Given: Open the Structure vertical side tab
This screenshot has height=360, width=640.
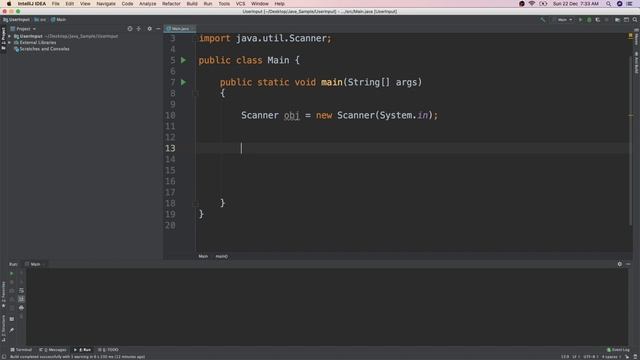Looking at the screenshot, I should pyautogui.click(x=3, y=328).
